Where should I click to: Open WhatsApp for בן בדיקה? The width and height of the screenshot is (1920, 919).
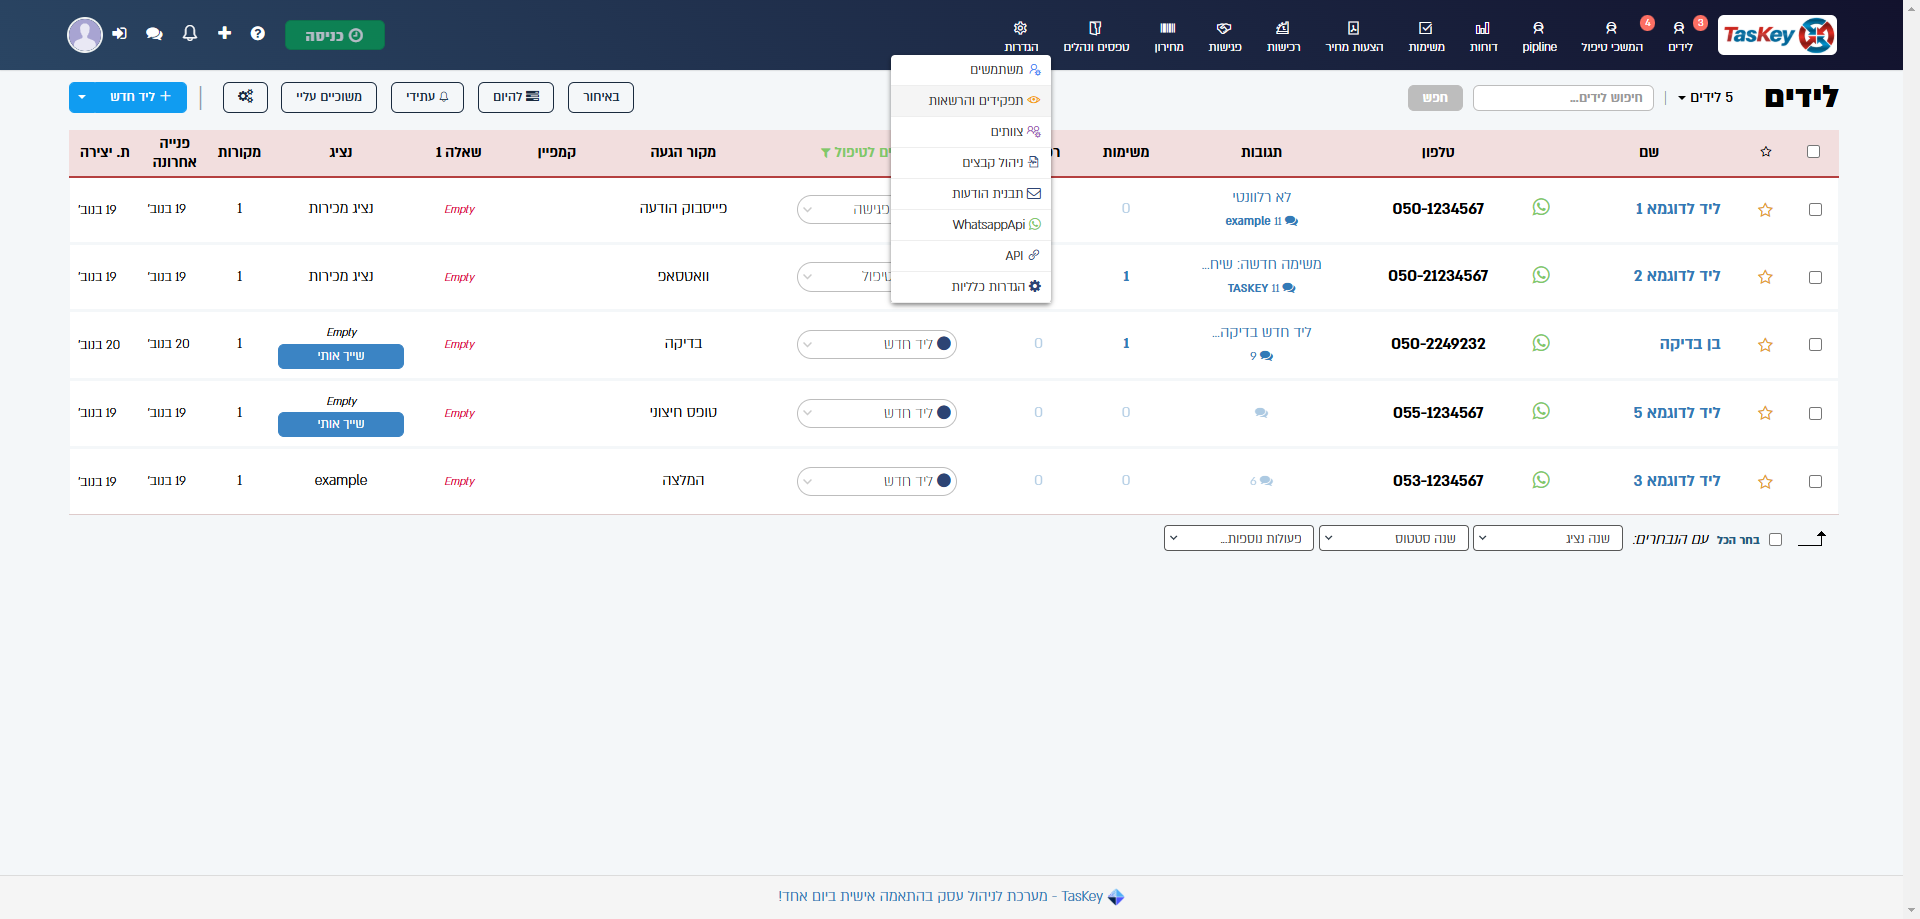pyautogui.click(x=1541, y=343)
